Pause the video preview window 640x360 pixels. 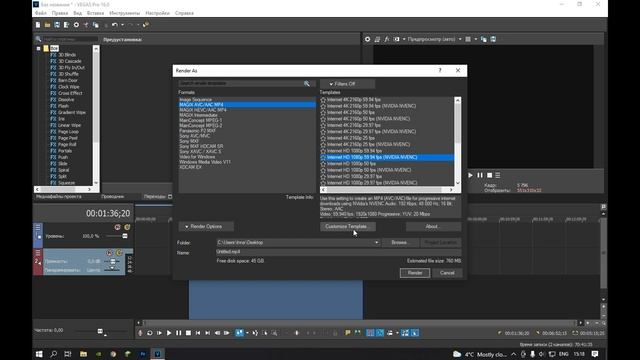click(x=480, y=175)
